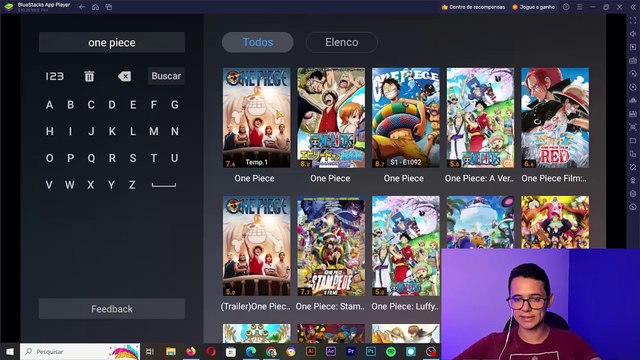Click the backspace key icon on keyboard
This screenshot has width=640, height=360.
pyautogui.click(x=124, y=76)
